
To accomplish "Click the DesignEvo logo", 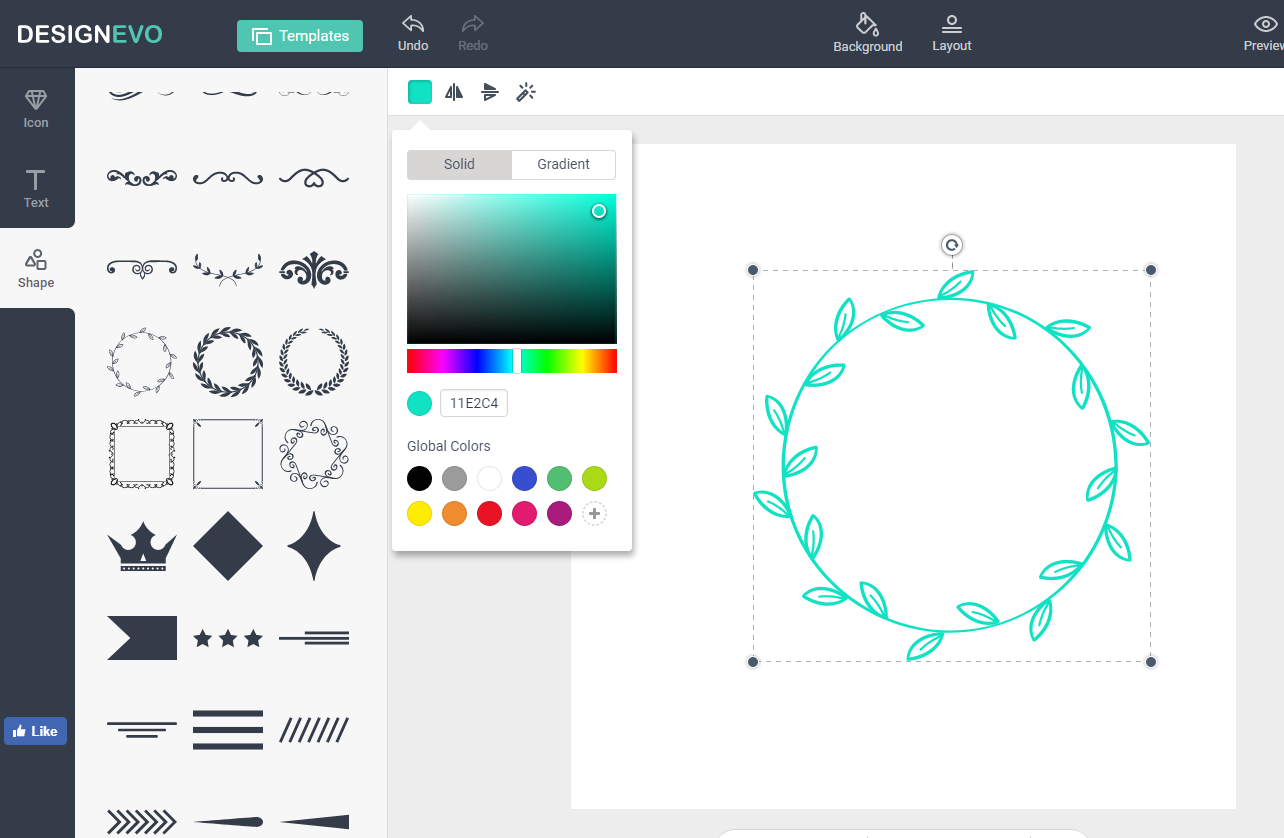I will 90,35.
